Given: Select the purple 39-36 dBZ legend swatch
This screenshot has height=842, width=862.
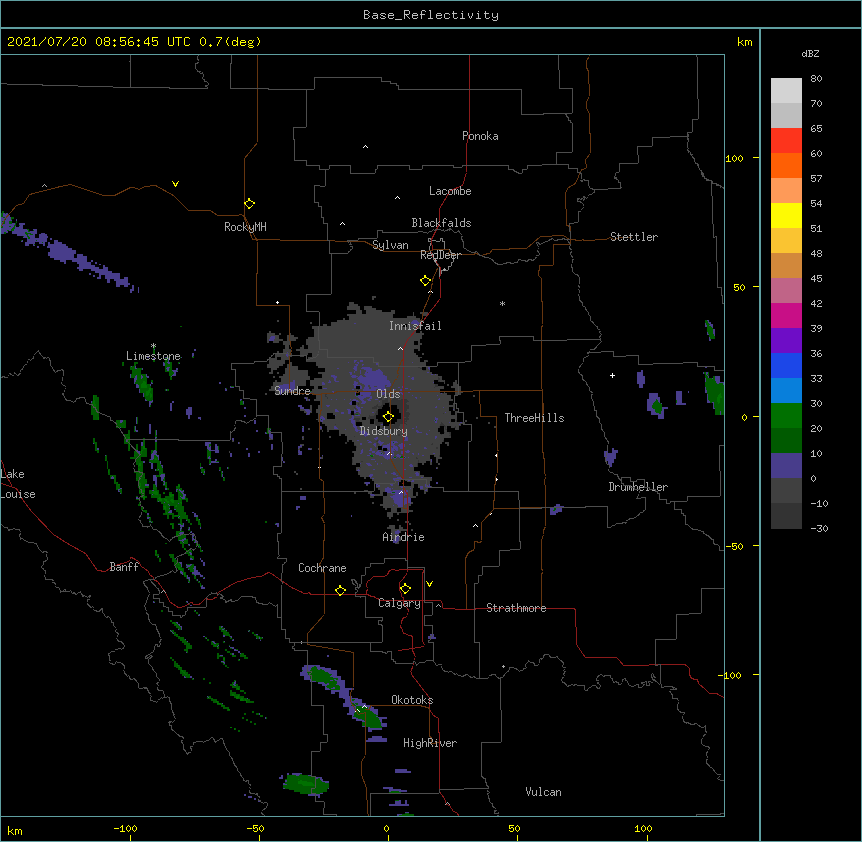Looking at the screenshot, I should [x=786, y=341].
